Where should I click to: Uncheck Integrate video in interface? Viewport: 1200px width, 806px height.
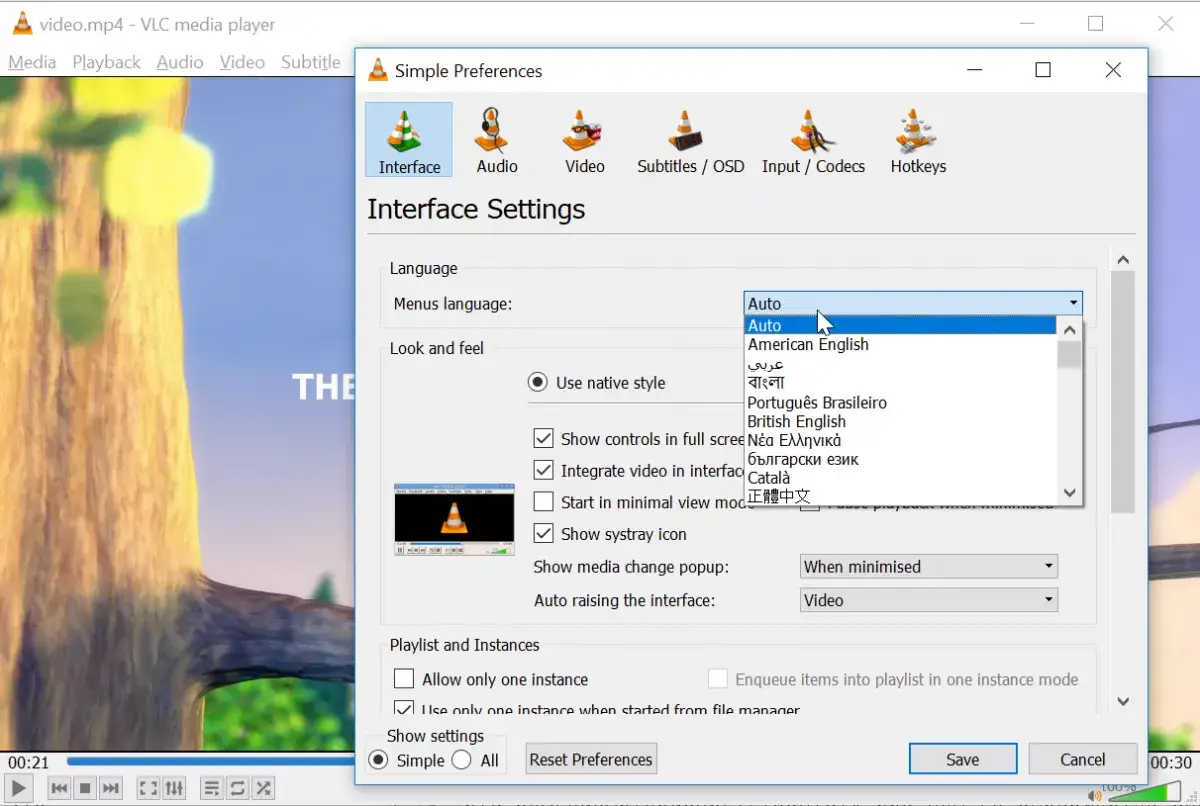543,470
